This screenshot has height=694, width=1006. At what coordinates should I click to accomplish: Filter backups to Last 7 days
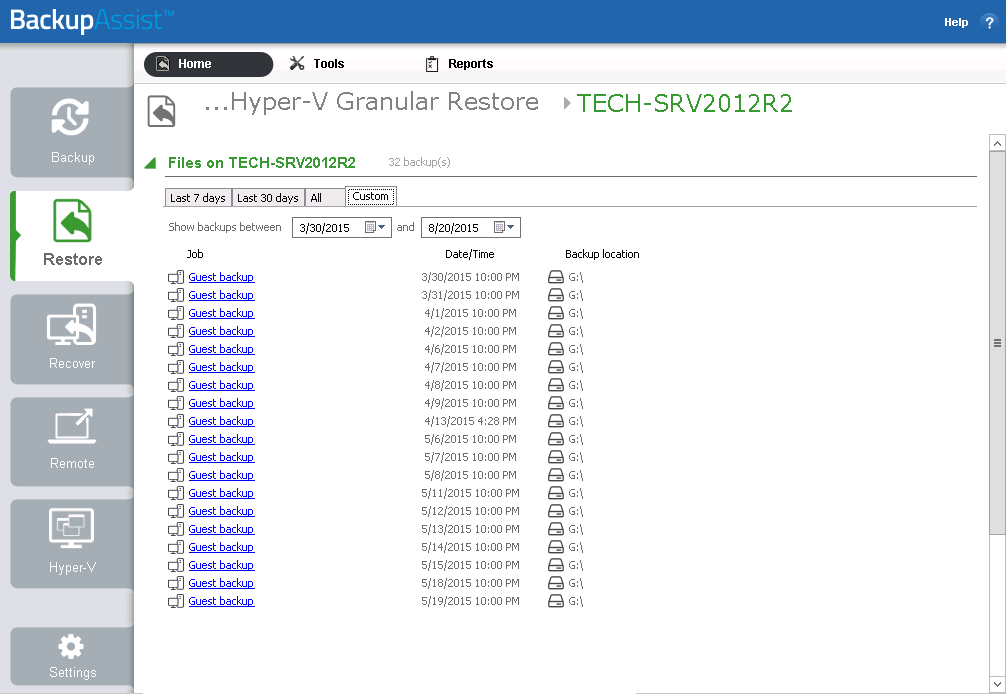point(198,198)
